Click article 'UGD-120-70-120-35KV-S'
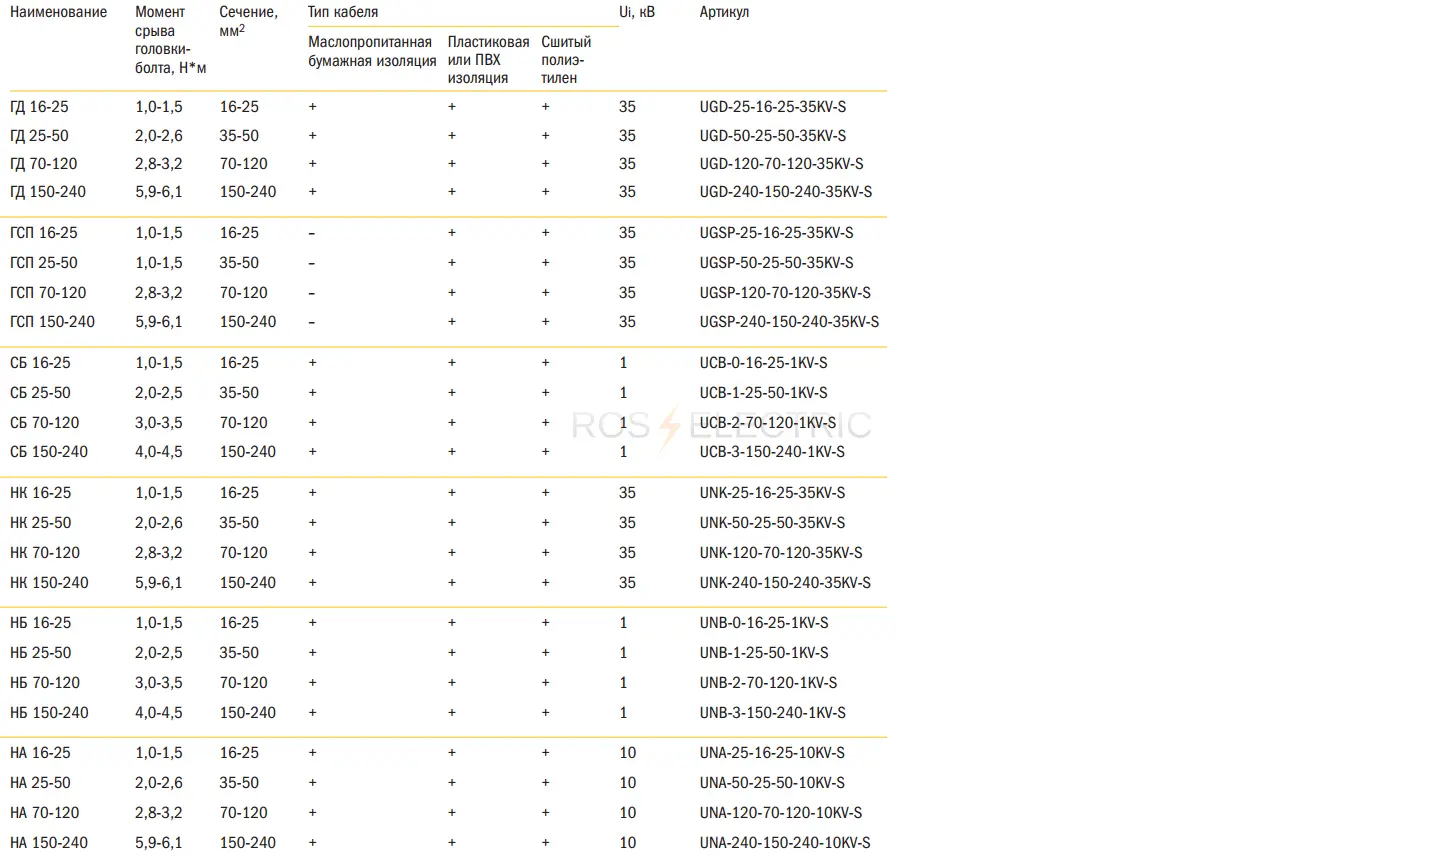Image resolution: width=1444 pixels, height=857 pixels. click(782, 164)
